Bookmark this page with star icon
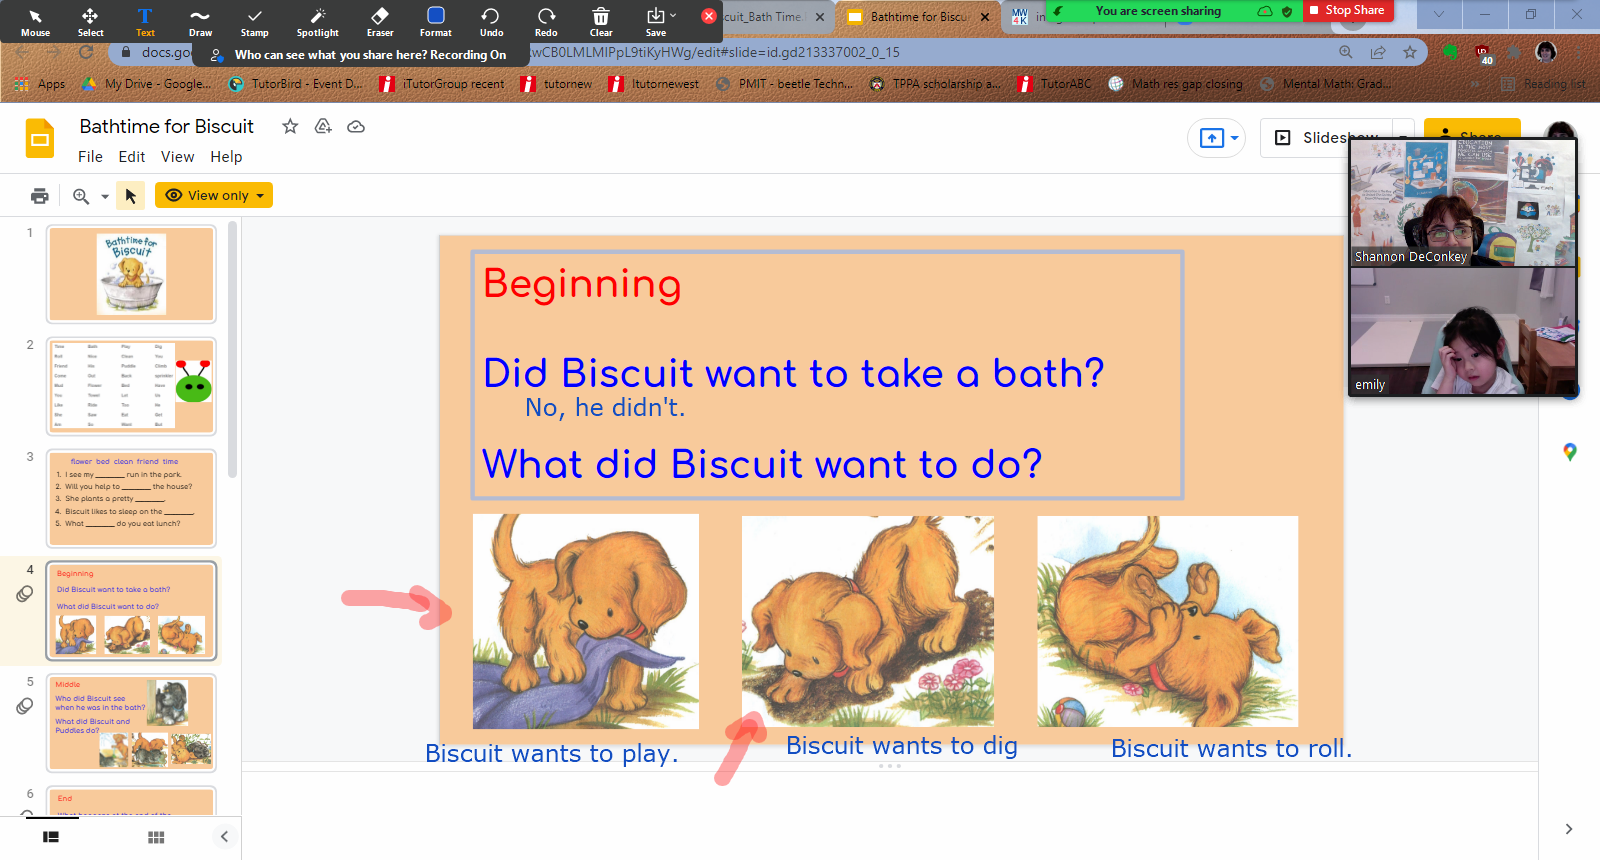 pyautogui.click(x=1410, y=52)
